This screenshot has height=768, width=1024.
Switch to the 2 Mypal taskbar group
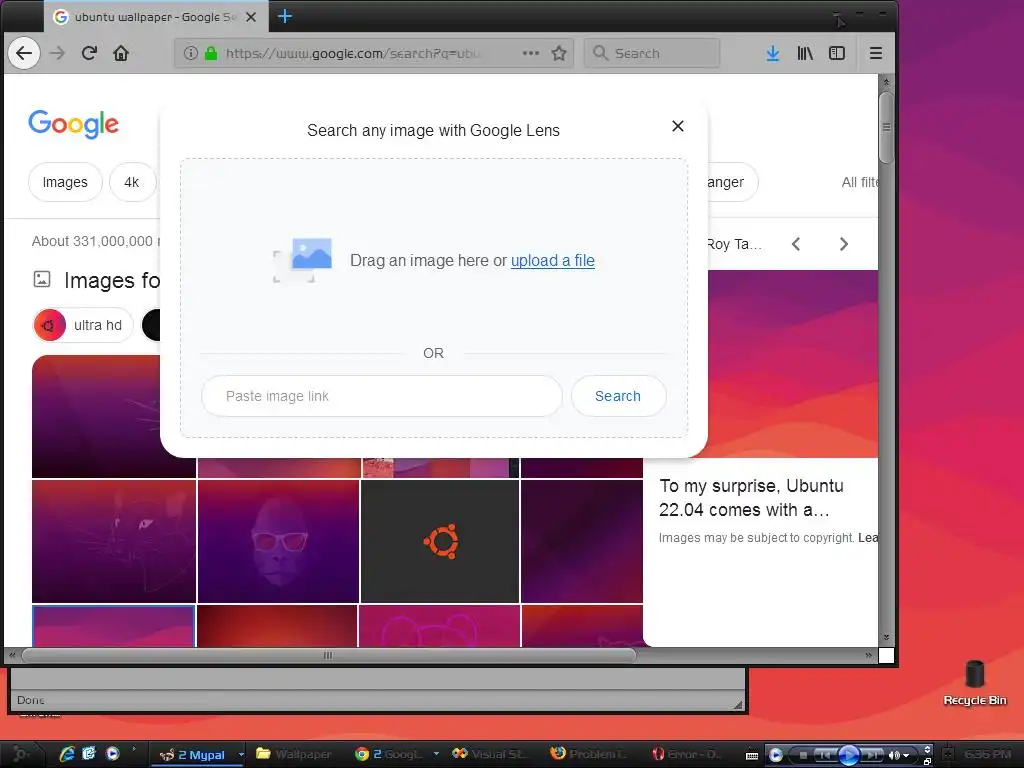[196, 755]
